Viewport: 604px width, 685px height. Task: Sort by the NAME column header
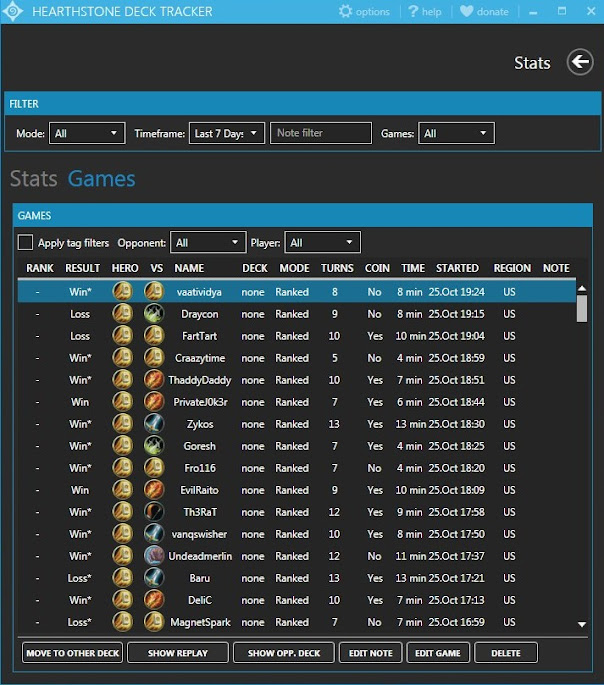(x=189, y=268)
